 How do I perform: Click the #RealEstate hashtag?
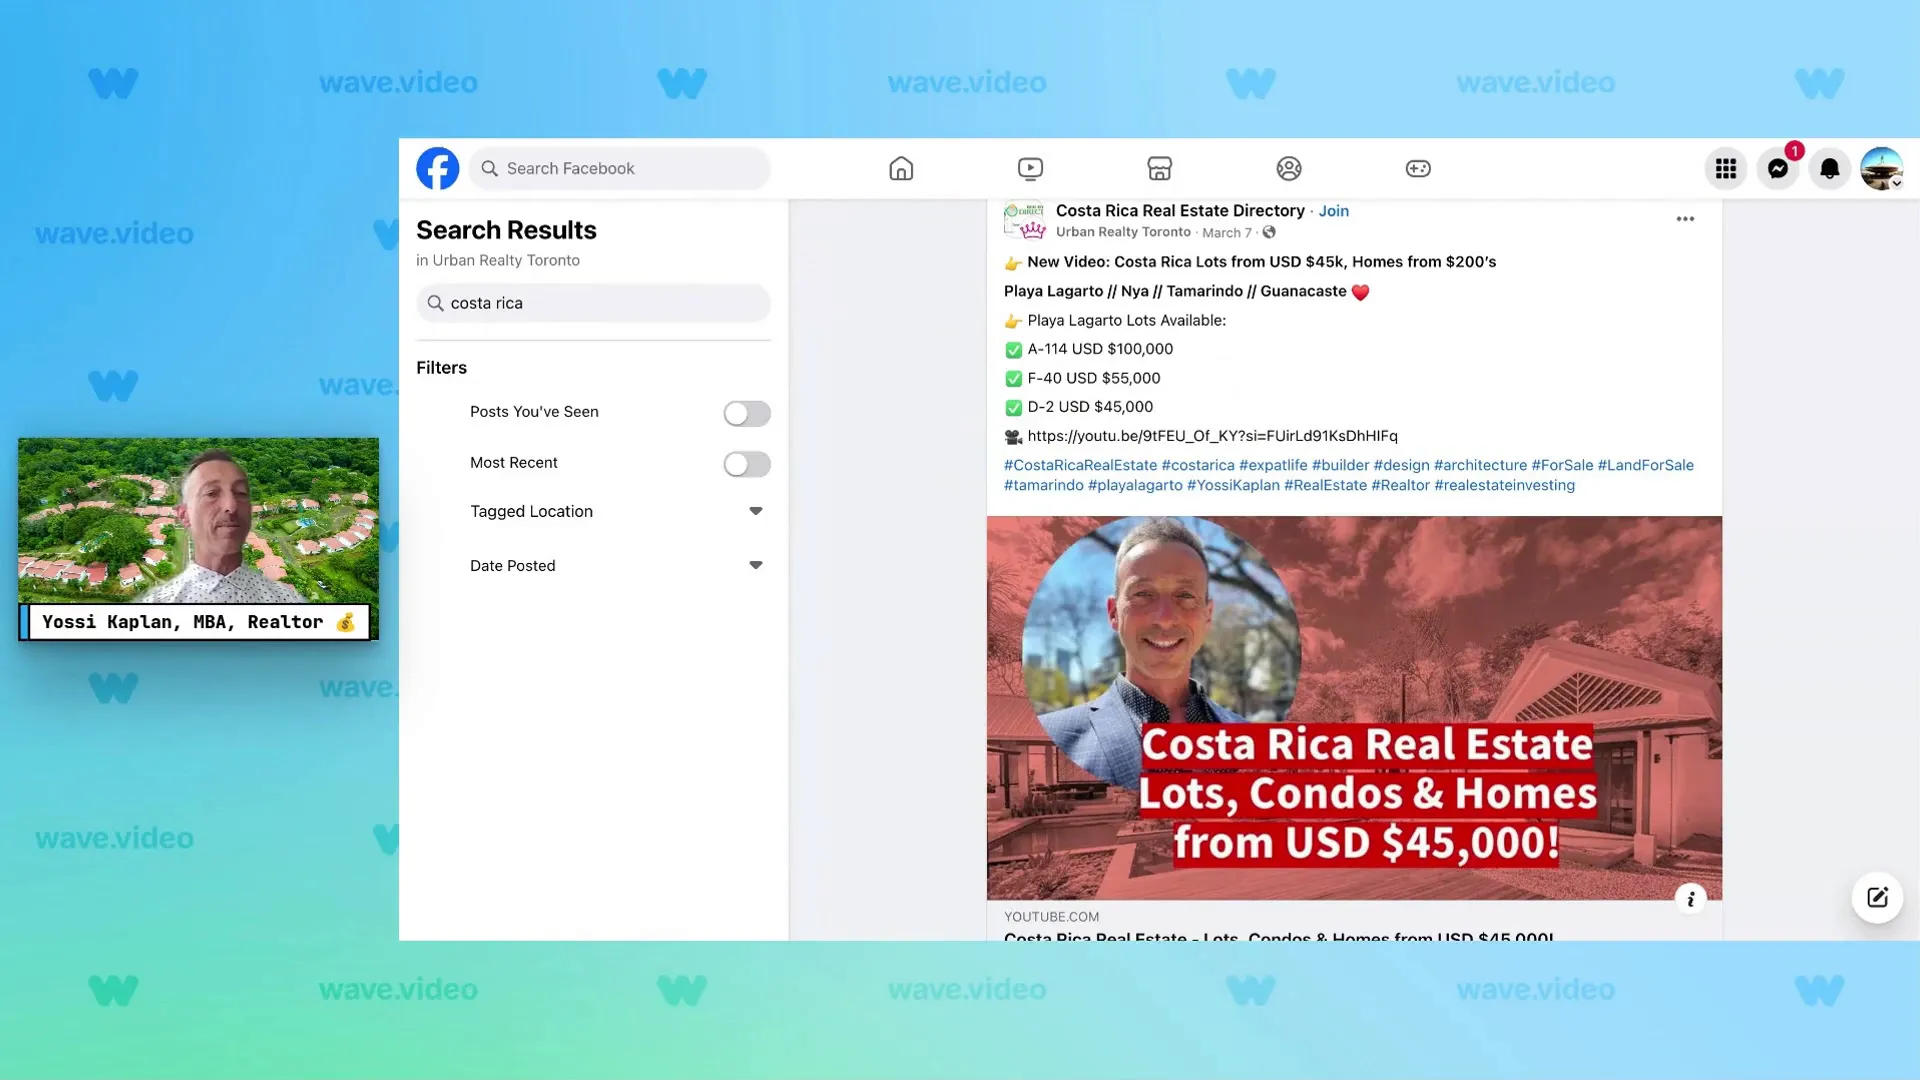(1325, 485)
